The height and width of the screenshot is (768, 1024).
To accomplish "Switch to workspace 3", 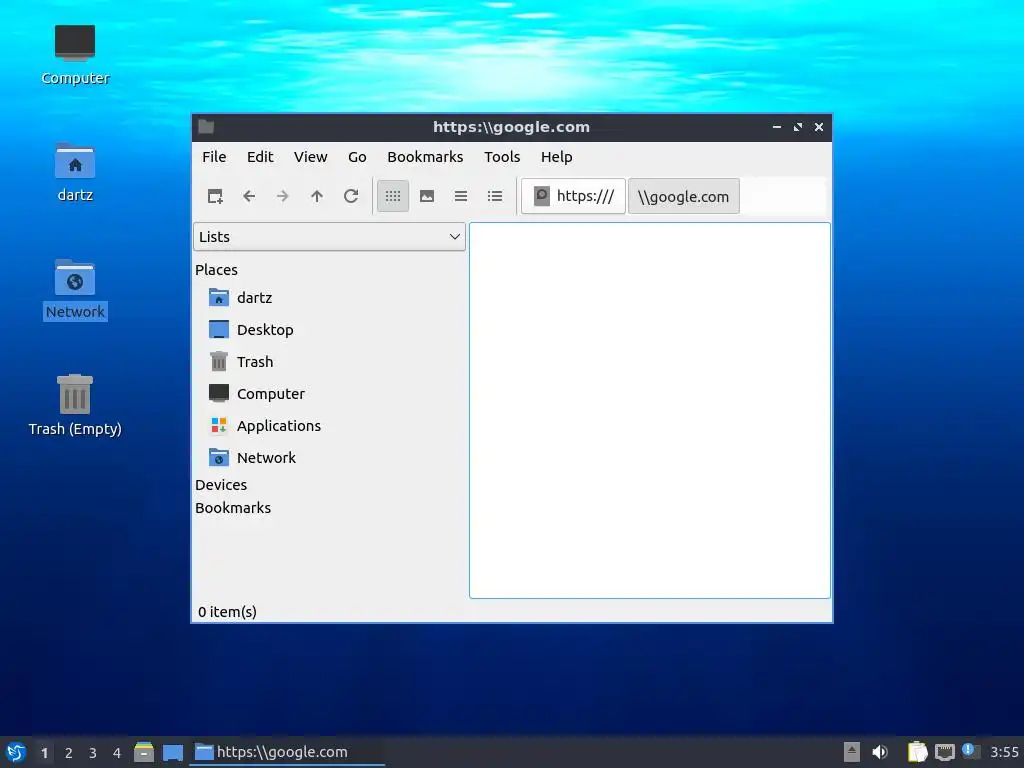I will (x=93, y=753).
